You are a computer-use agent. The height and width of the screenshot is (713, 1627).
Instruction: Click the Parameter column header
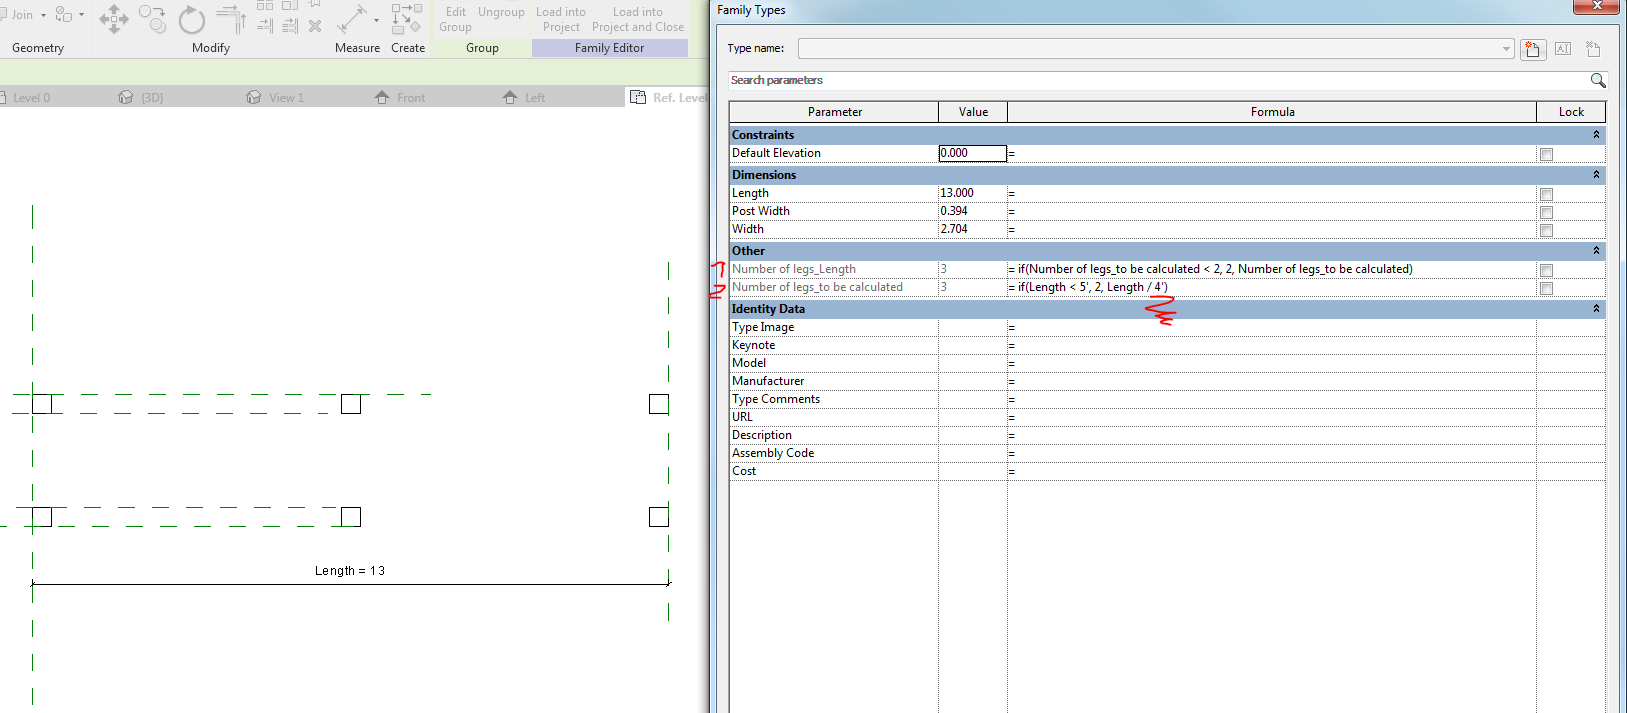[834, 112]
